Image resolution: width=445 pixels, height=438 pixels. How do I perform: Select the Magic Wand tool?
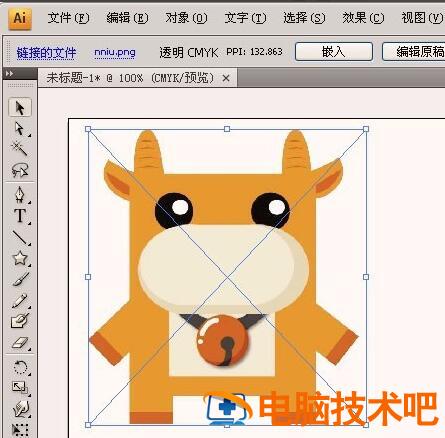click(20, 148)
